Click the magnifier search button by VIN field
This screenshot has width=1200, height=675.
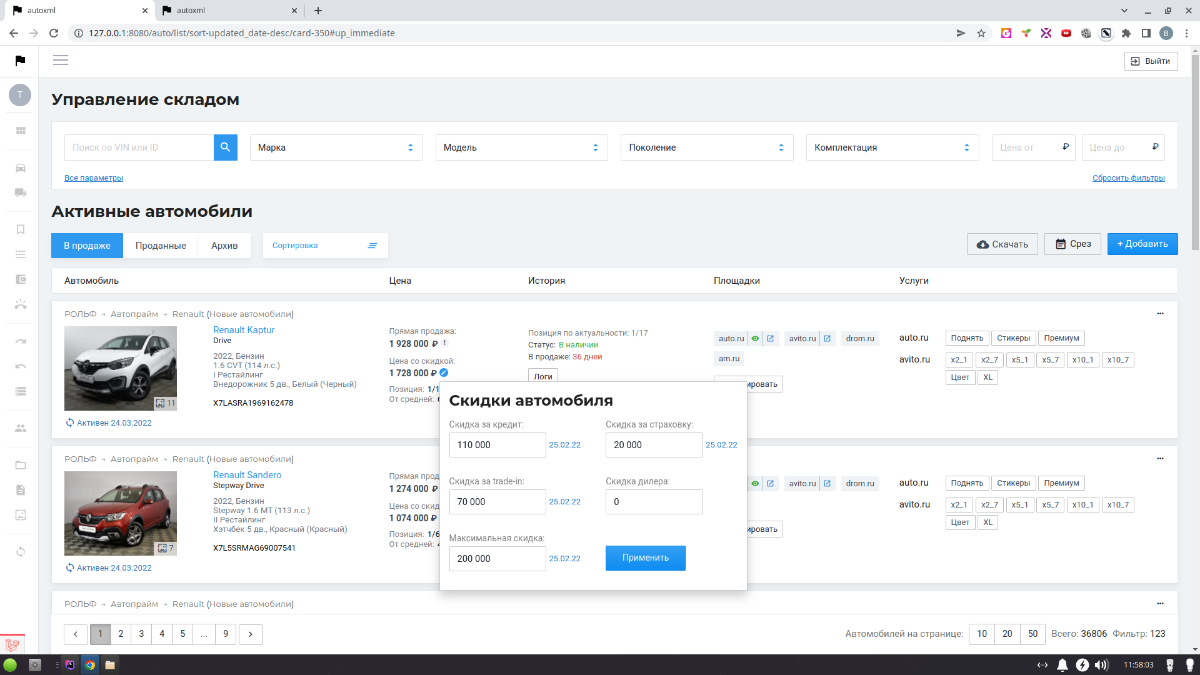(x=225, y=147)
